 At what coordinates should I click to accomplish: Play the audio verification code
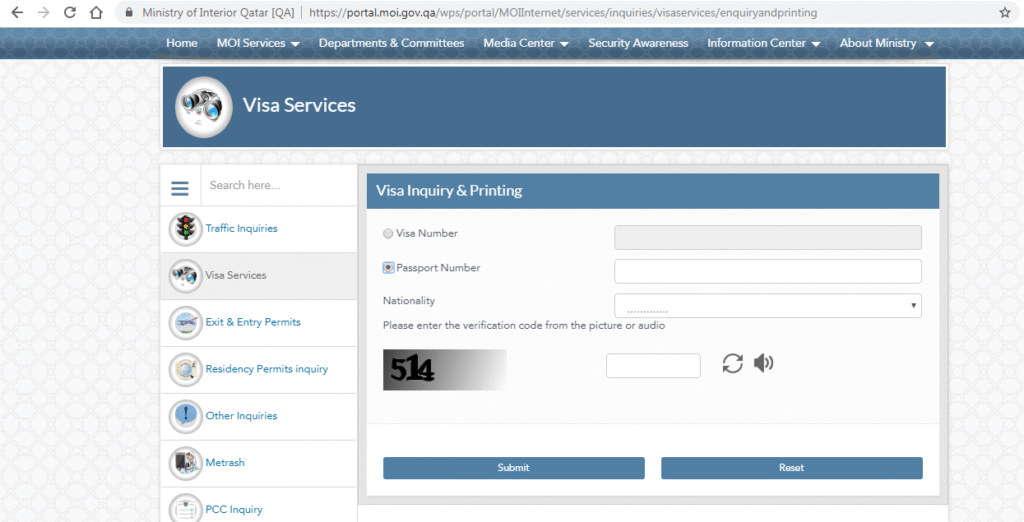click(x=764, y=363)
